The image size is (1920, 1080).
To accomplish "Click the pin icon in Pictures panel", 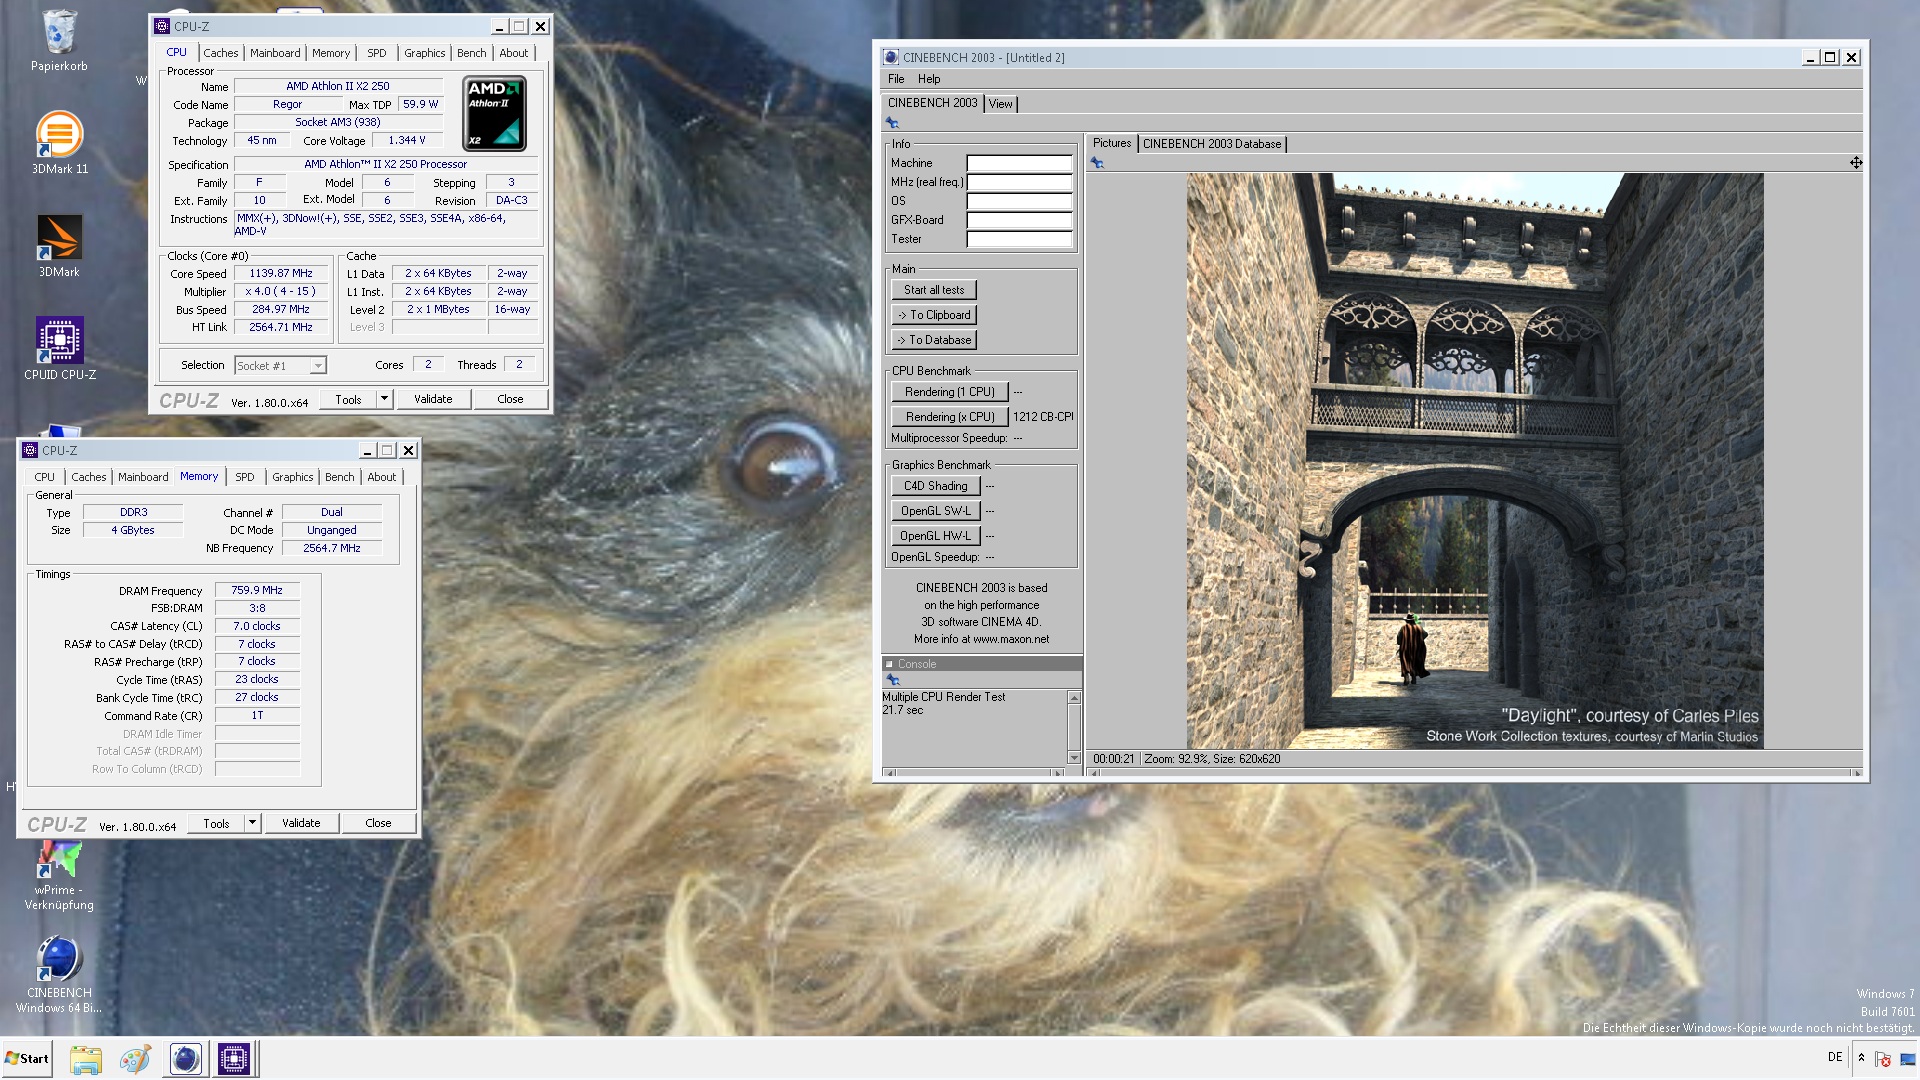I will (x=1097, y=163).
